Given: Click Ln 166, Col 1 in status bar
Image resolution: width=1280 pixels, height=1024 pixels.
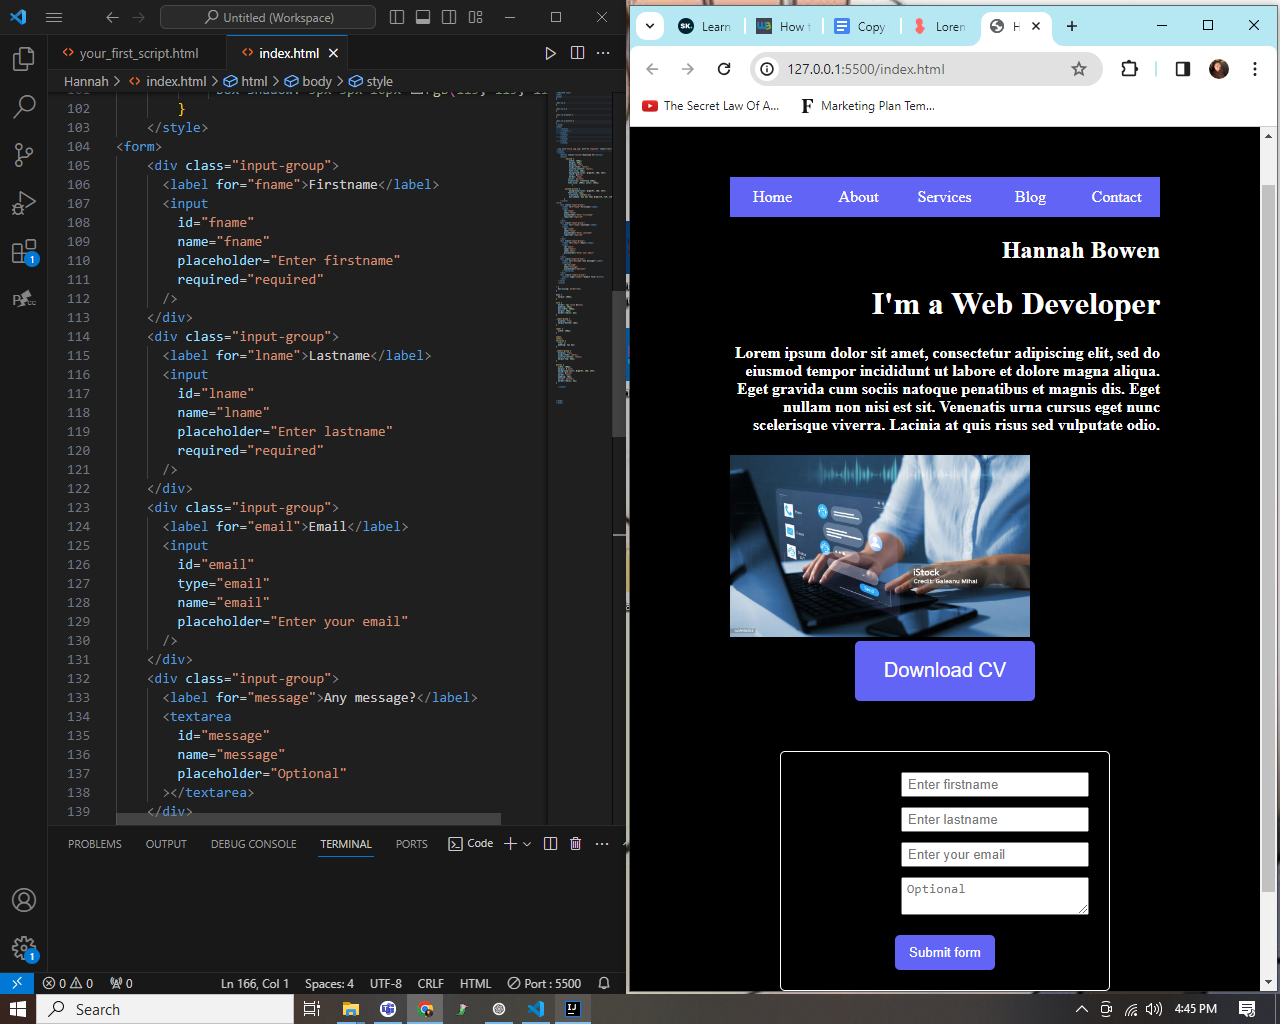Looking at the screenshot, I should click(254, 983).
